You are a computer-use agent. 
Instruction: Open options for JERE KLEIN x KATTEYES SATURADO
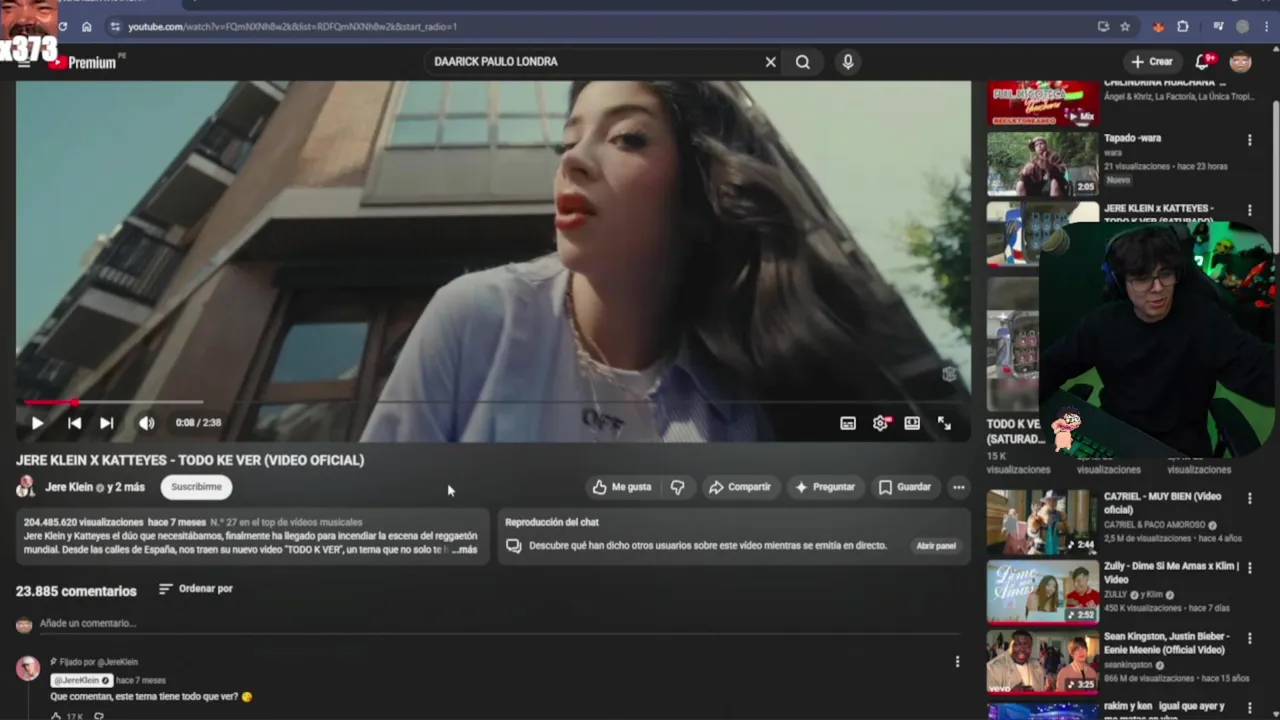[1249, 210]
